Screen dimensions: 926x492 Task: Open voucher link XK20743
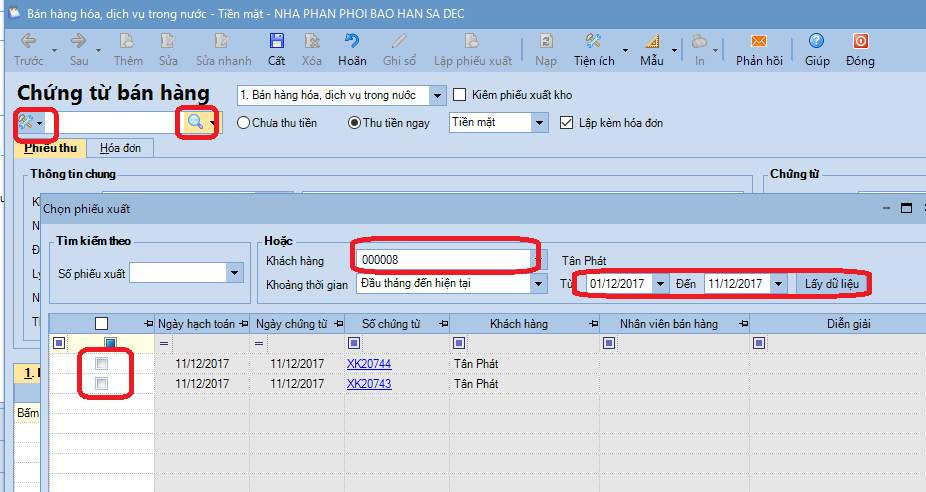[369, 383]
